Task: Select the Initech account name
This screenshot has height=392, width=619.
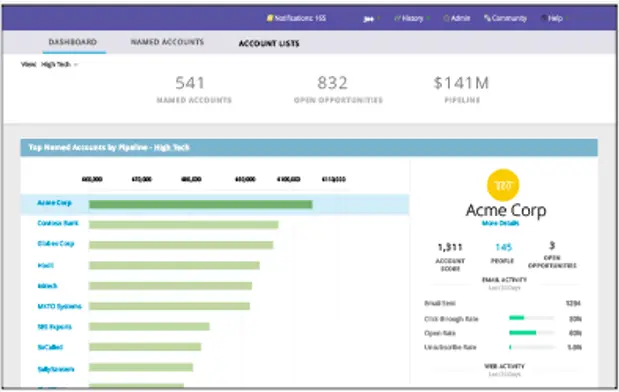Action: [47, 286]
